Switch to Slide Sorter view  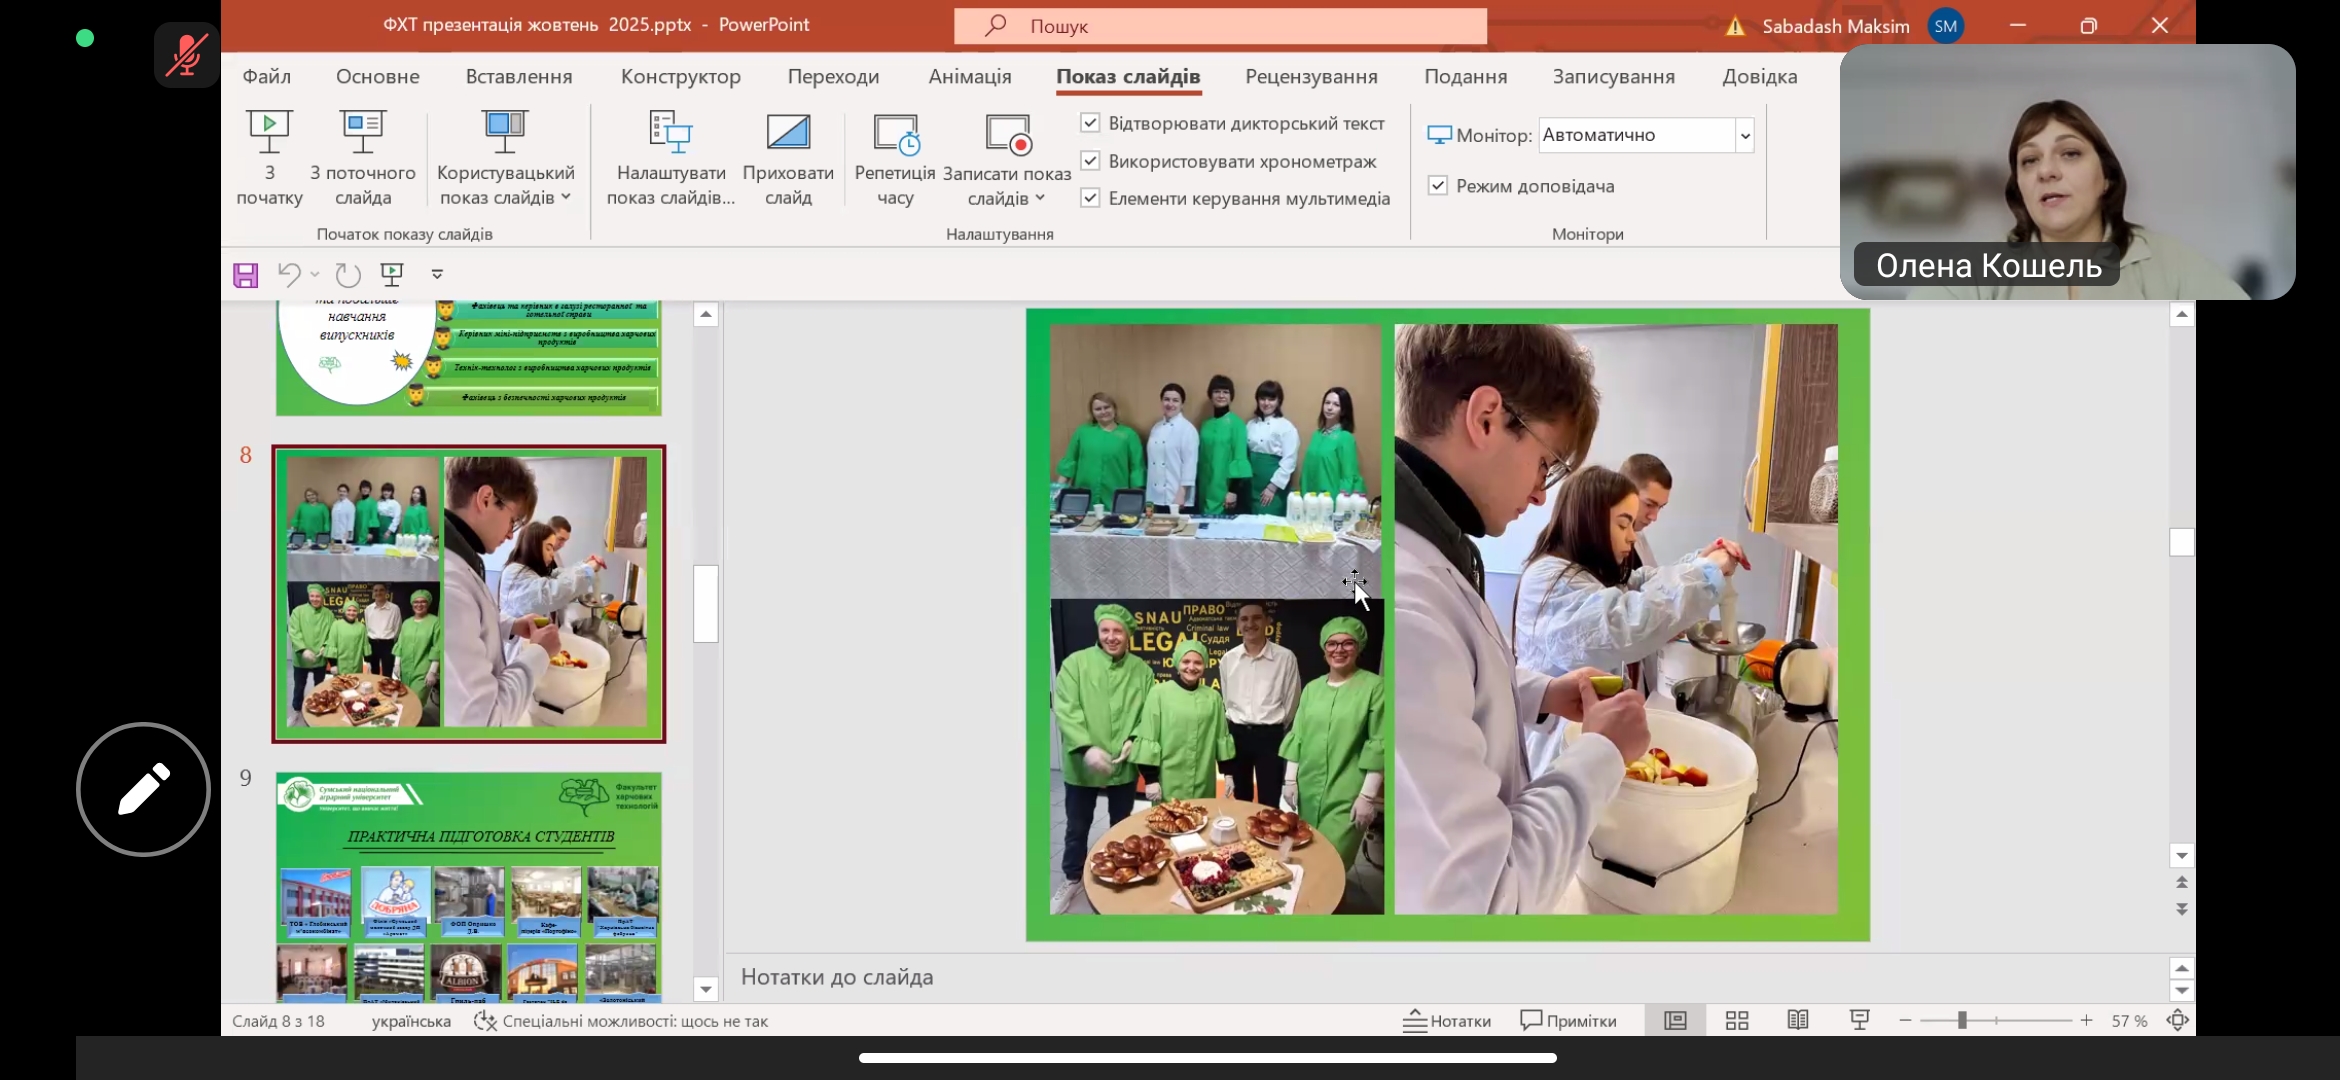tap(1737, 1020)
